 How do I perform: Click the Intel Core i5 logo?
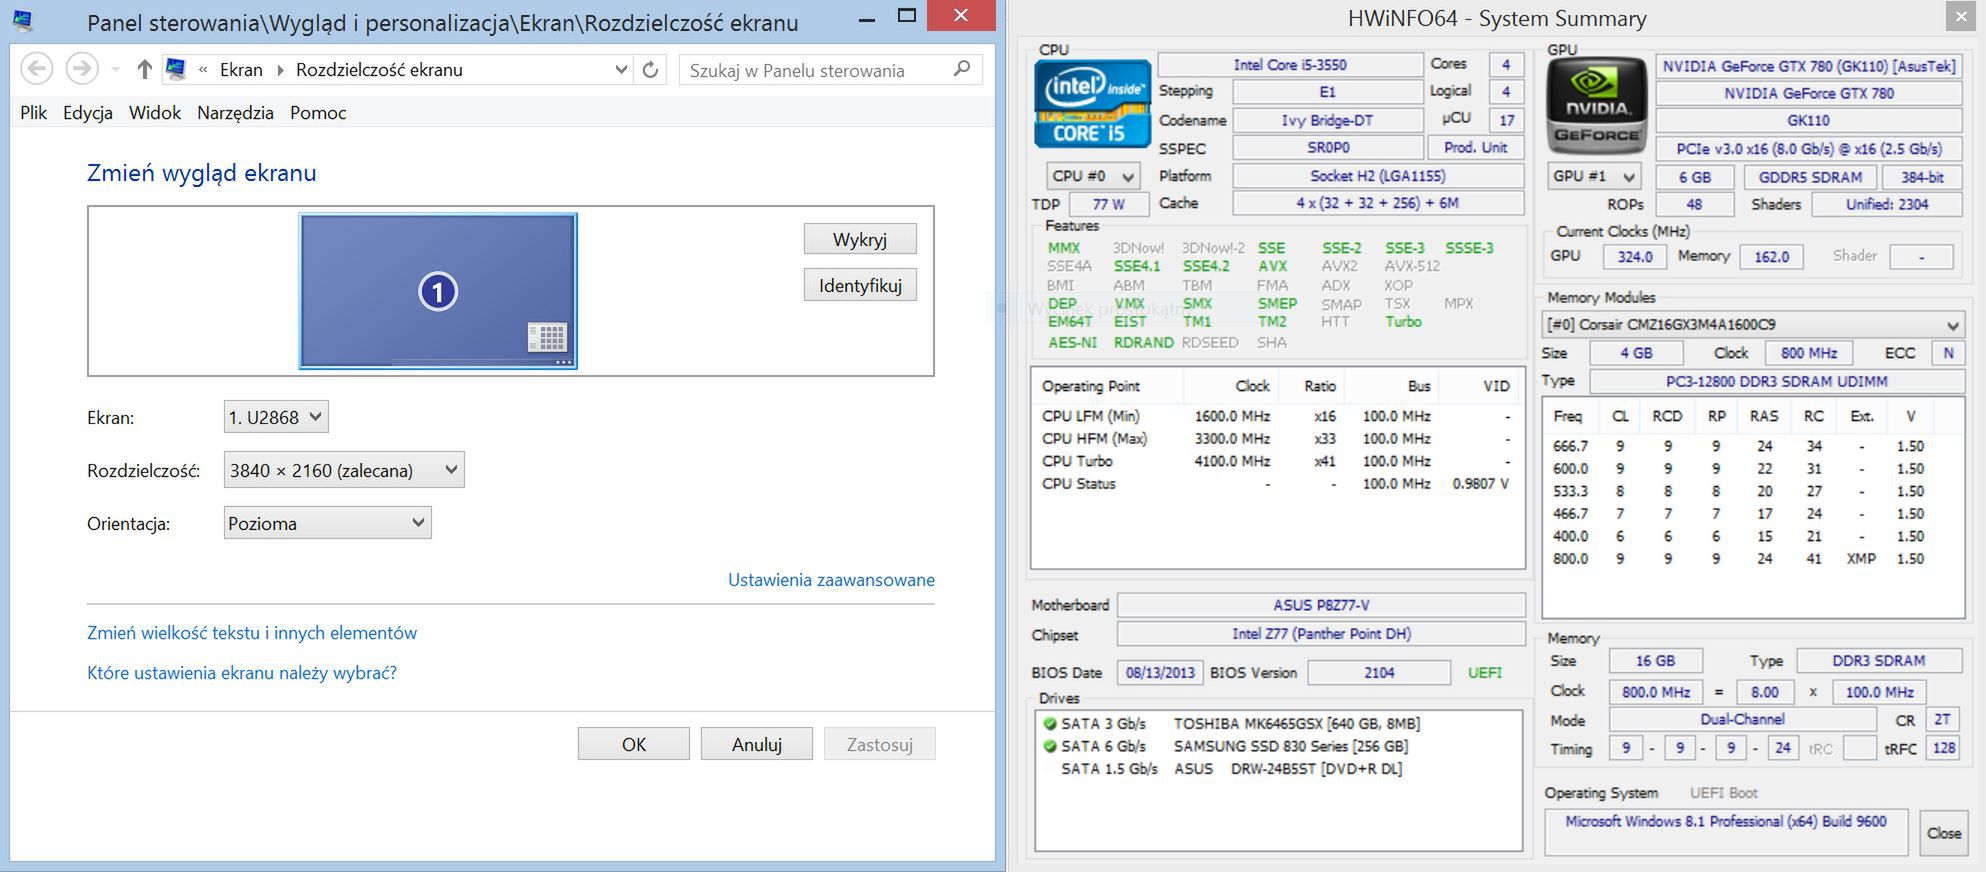pos(1092,104)
